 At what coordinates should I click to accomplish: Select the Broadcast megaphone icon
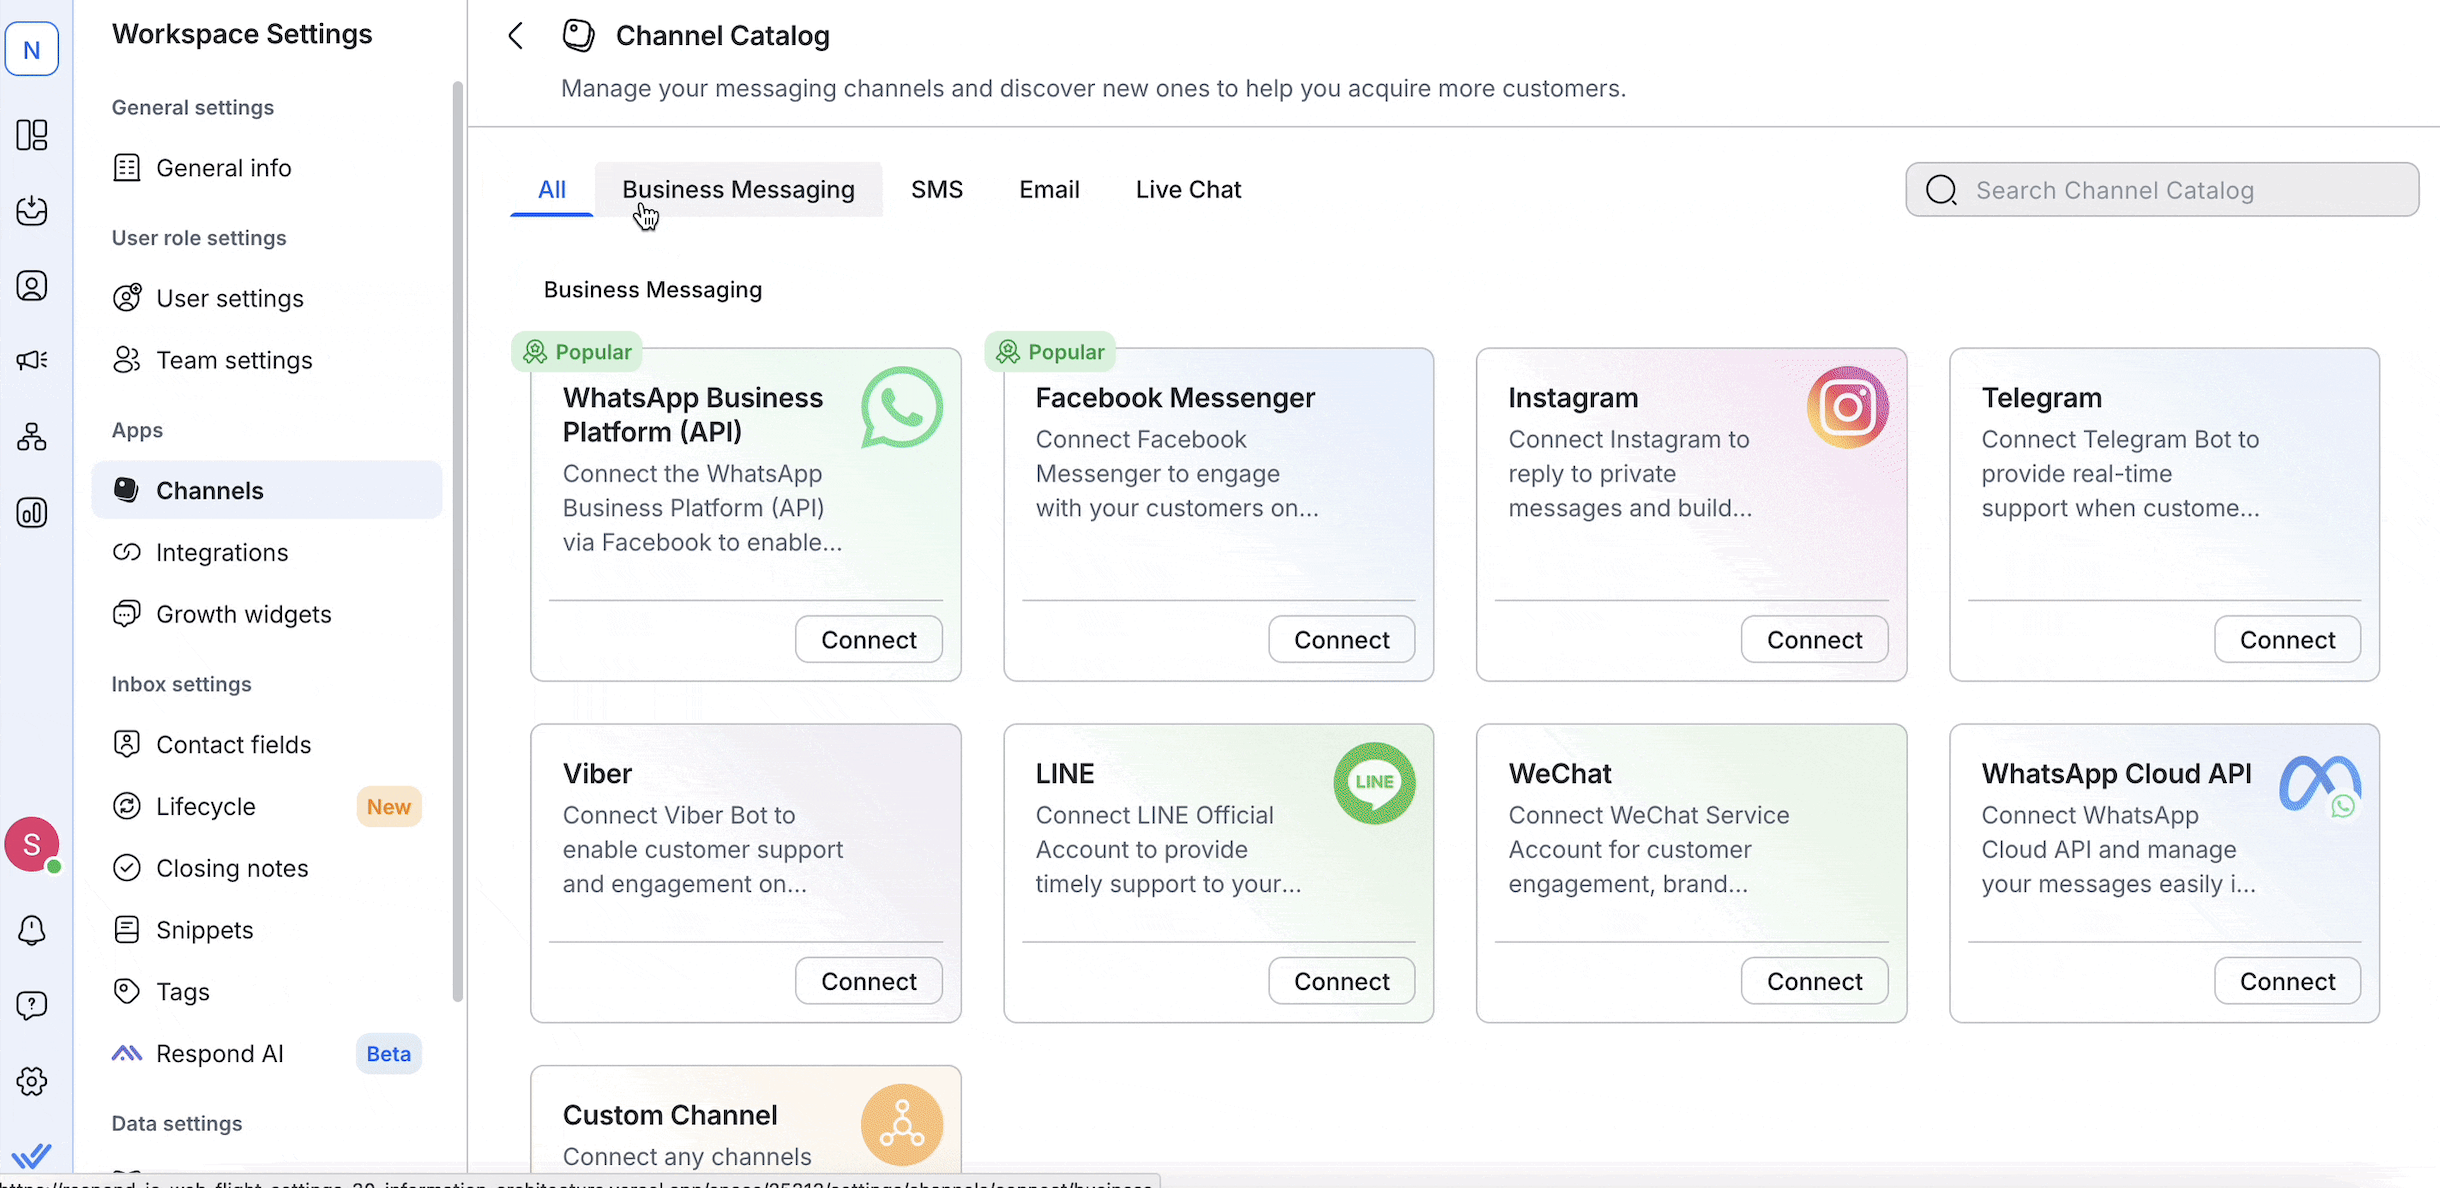[32, 360]
